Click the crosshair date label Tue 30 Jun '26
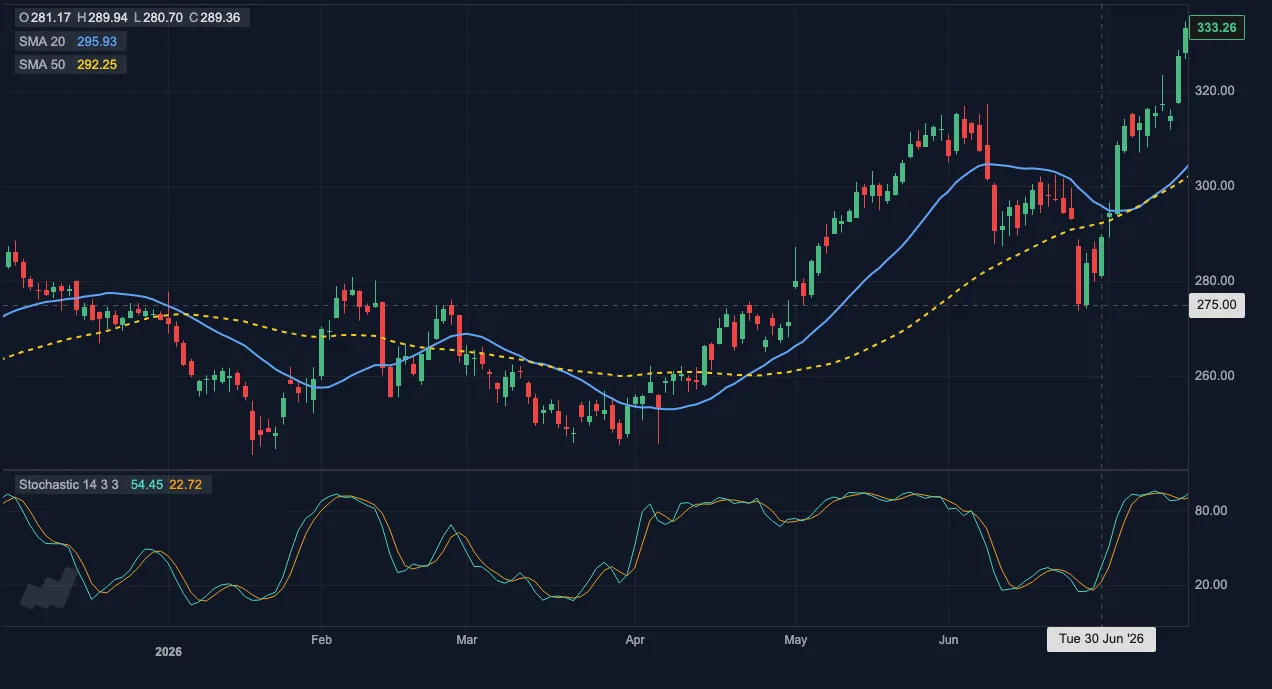This screenshot has width=1272, height=689. point(1101,640)
